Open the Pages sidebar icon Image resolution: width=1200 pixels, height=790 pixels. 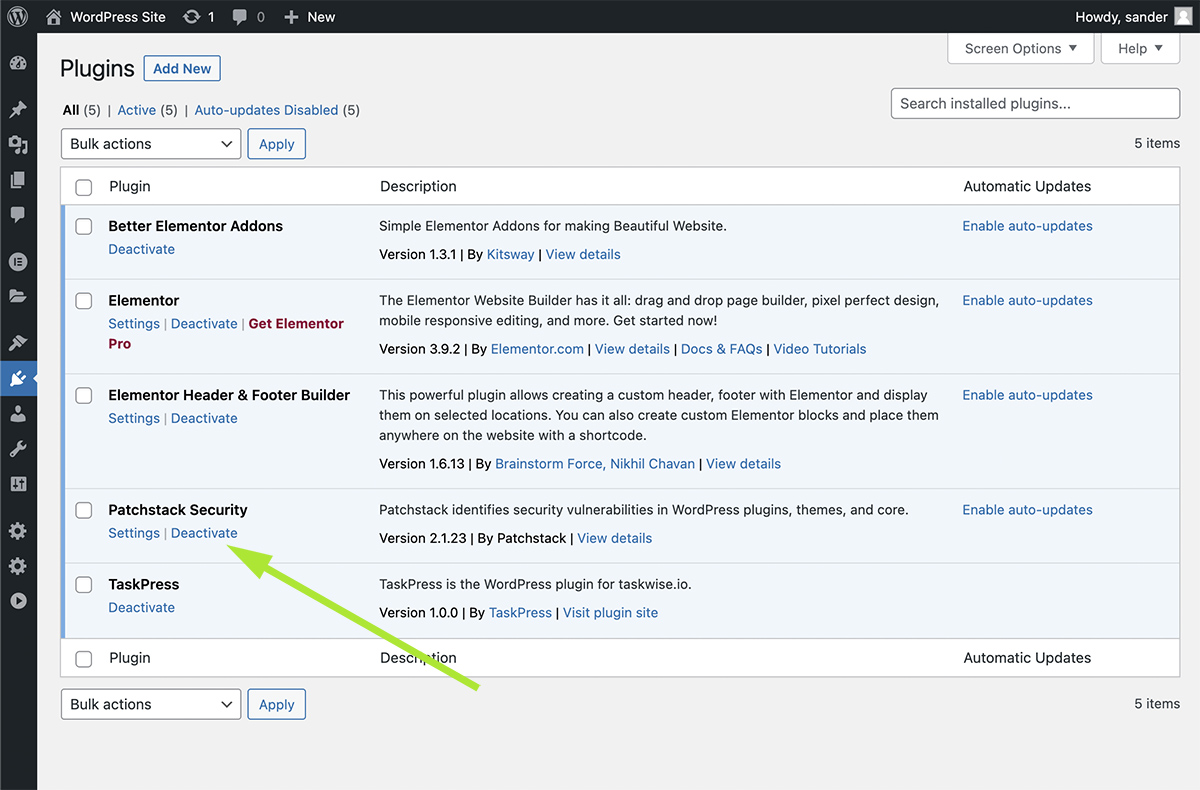click(18, 180)
